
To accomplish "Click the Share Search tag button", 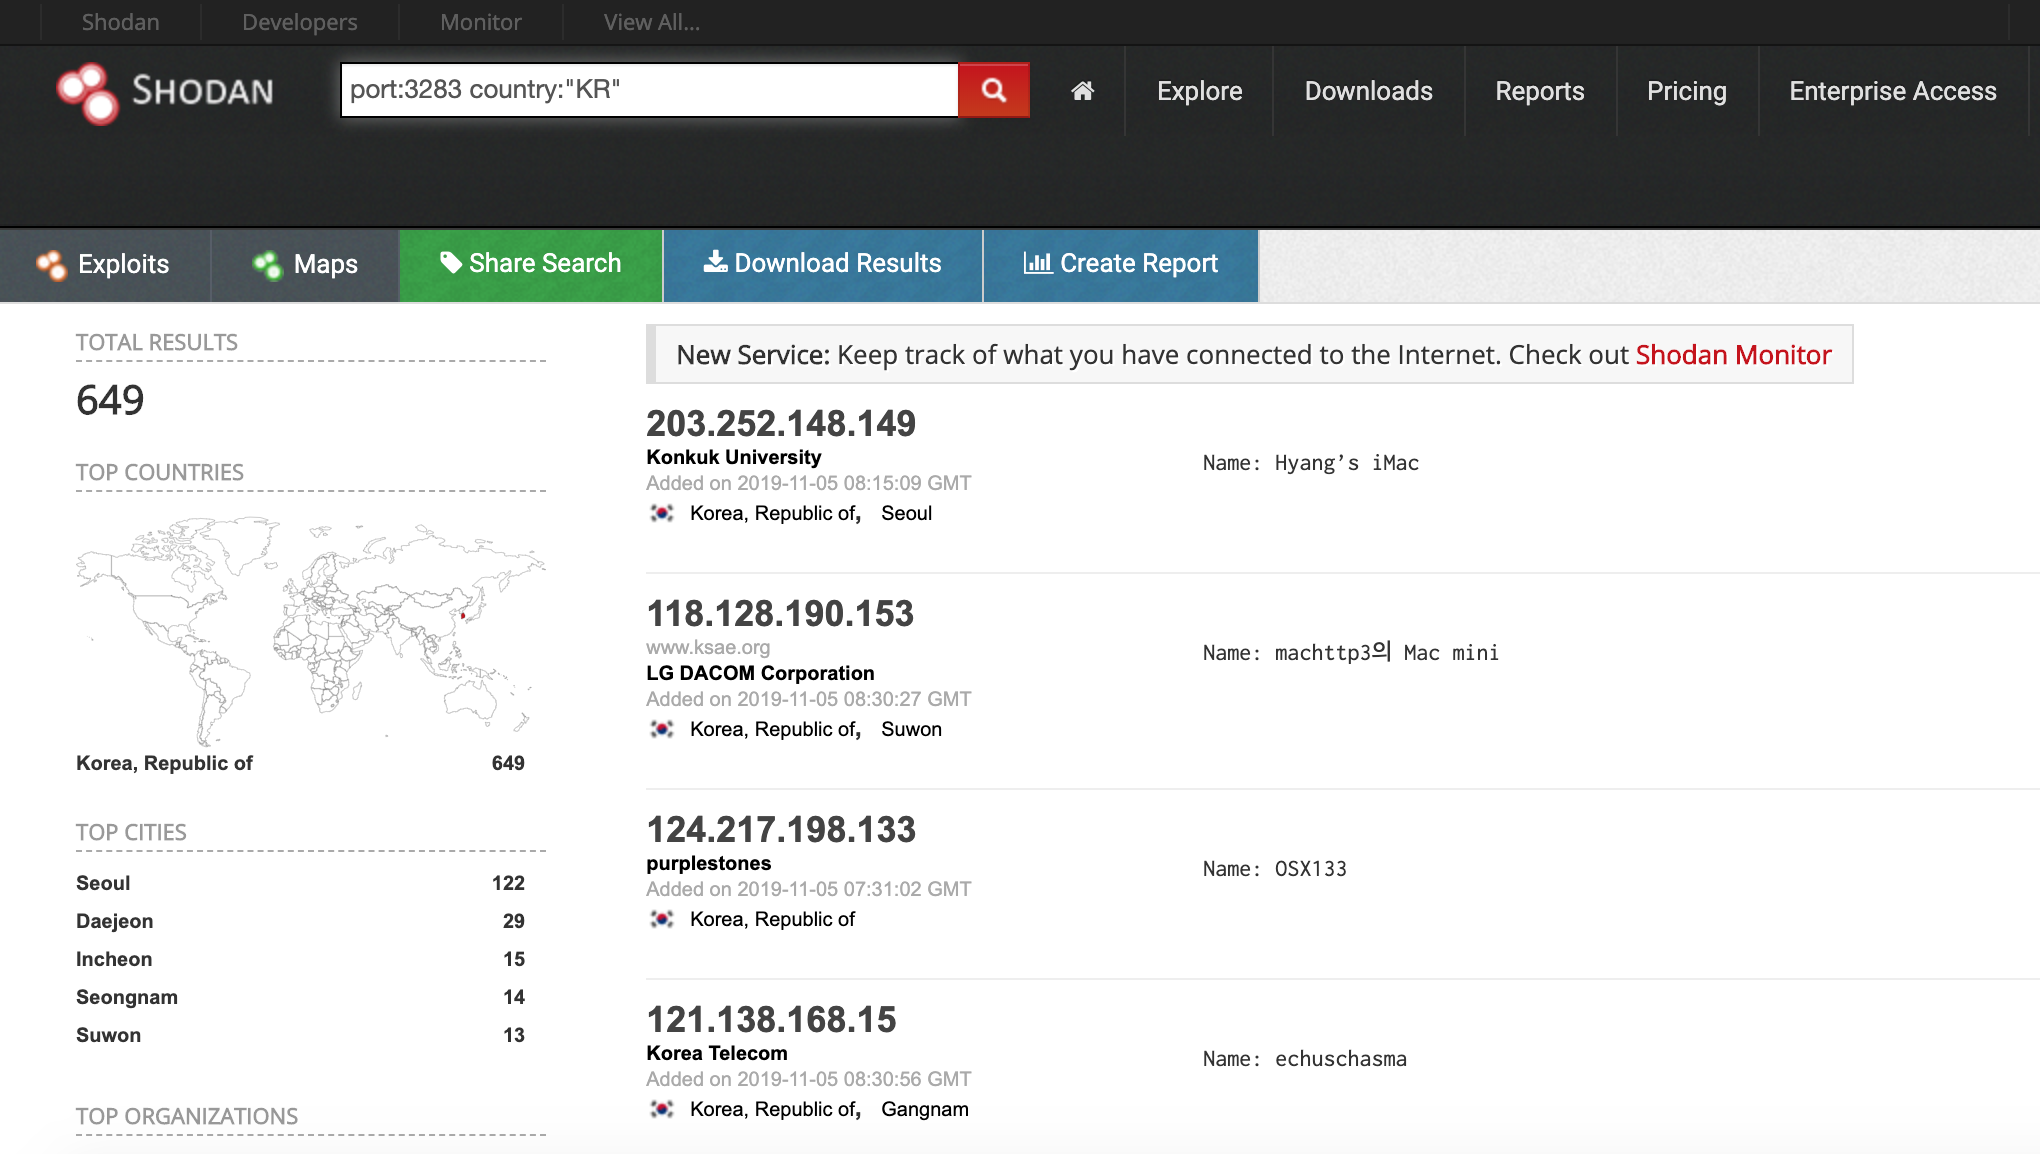I will point(531,265).
